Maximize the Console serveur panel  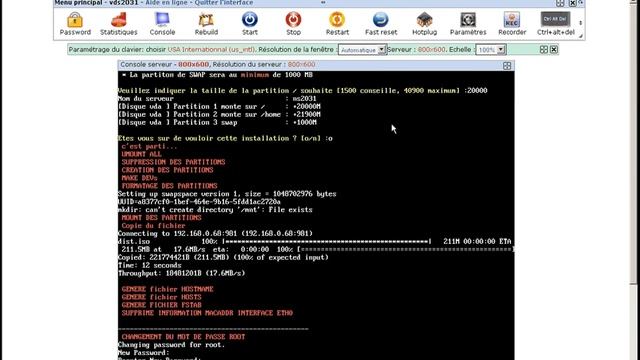[507, 66]
